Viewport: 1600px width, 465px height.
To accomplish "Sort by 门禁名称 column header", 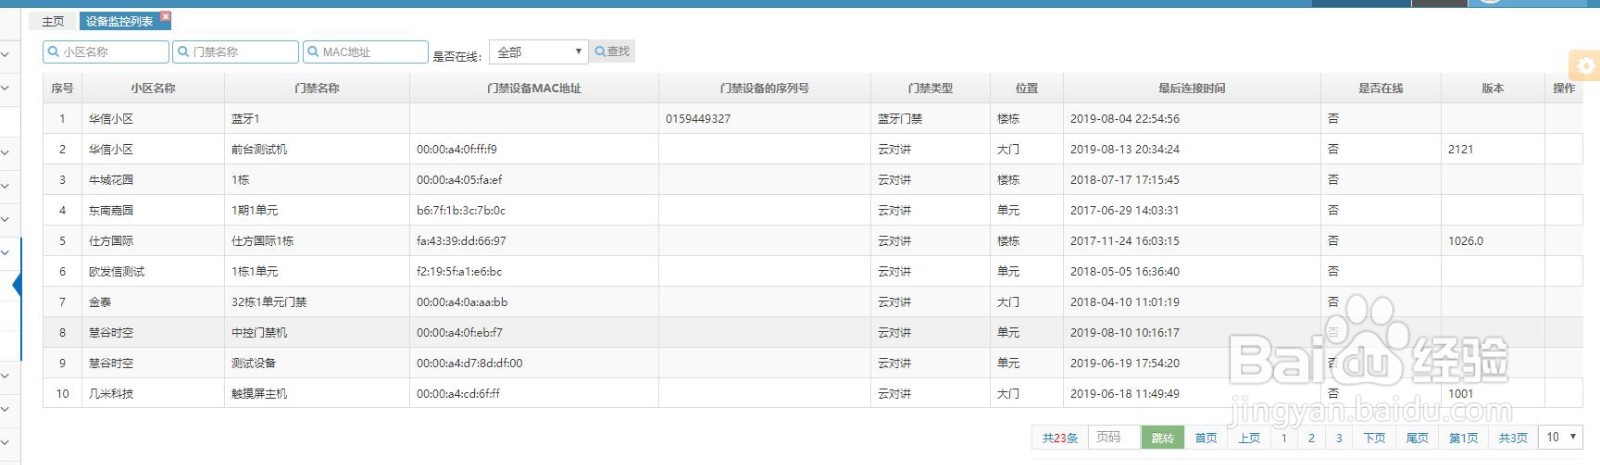I will (x=317, y=88).
